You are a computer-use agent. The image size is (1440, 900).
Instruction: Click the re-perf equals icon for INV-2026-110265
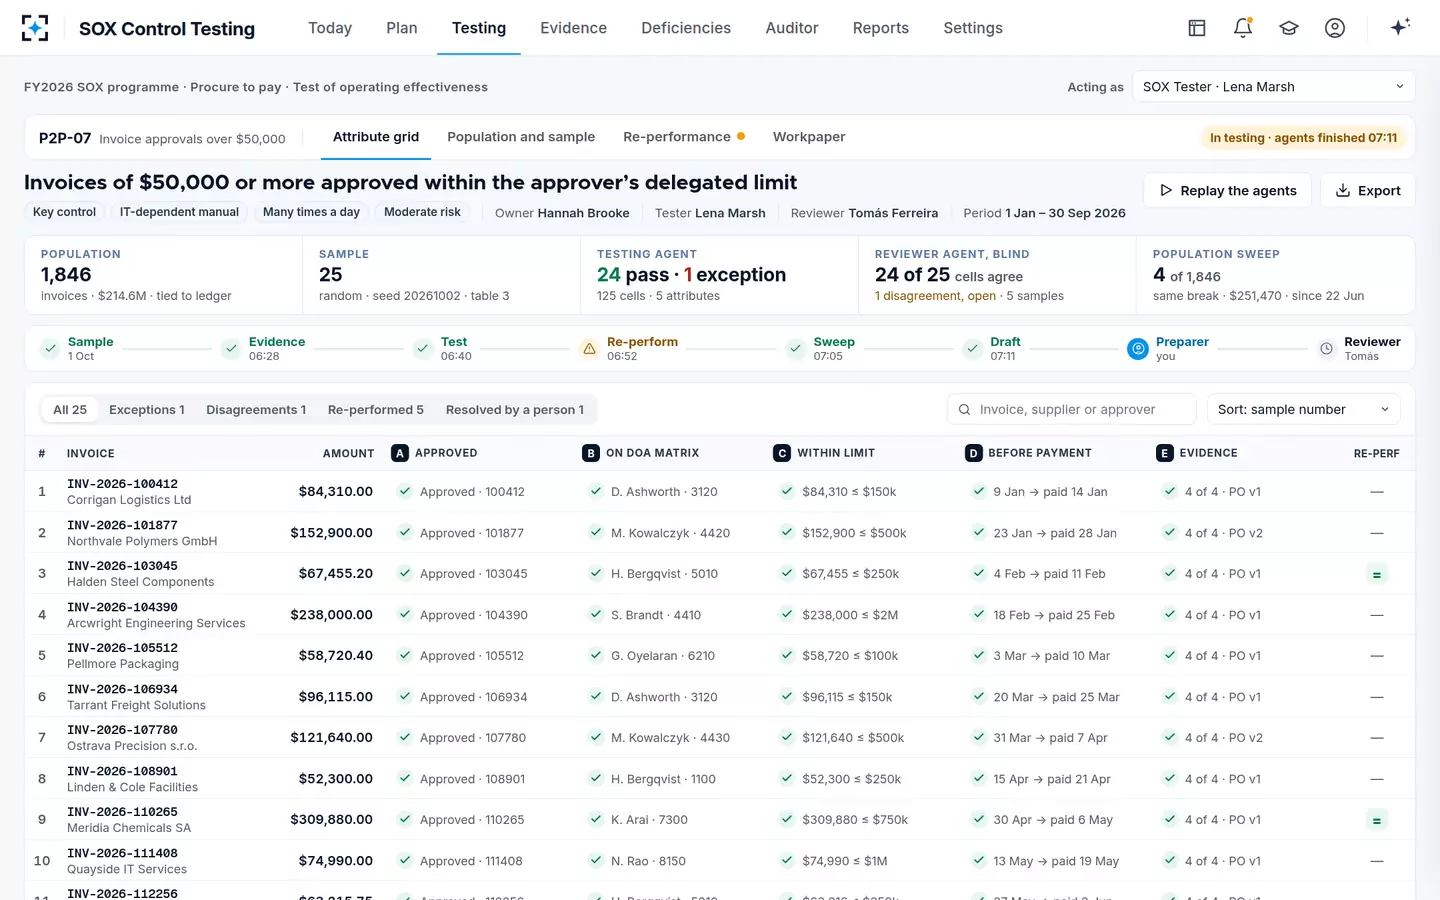tap(1377, 821)
